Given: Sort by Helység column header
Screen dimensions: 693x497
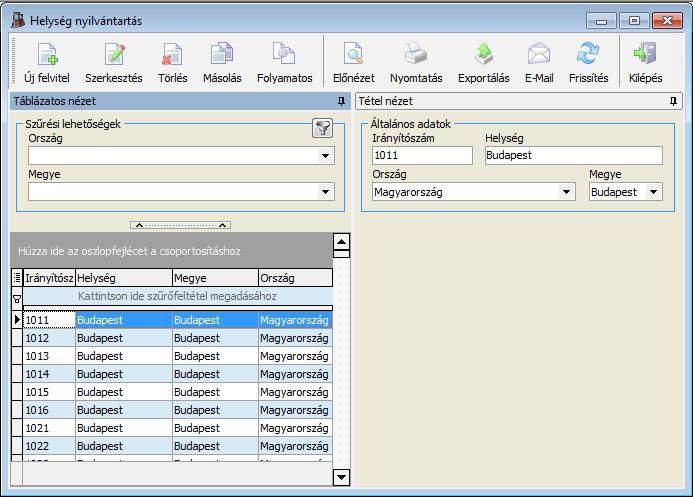Looking at the screenshot, I should 124,278.
